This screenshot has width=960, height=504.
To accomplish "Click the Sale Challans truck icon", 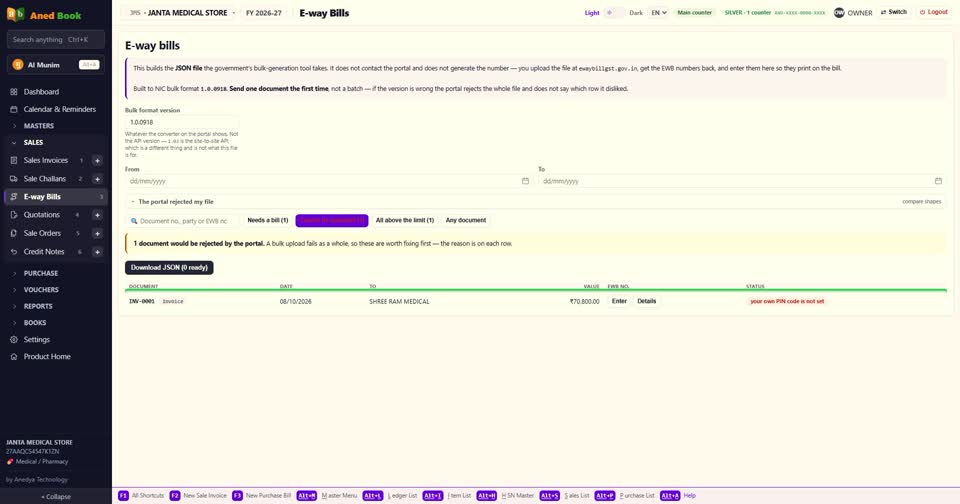I will click(14, 179).
